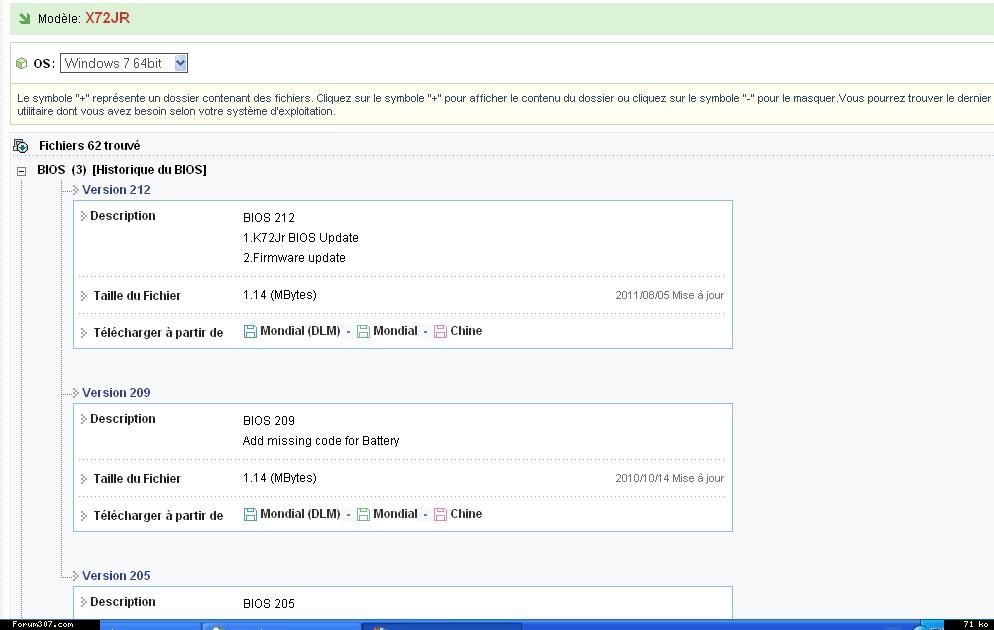Click the 2010/10/14 Mise à jour date
Image resolution: width=994 pixels, height=630 pixels.
(669, 479)
